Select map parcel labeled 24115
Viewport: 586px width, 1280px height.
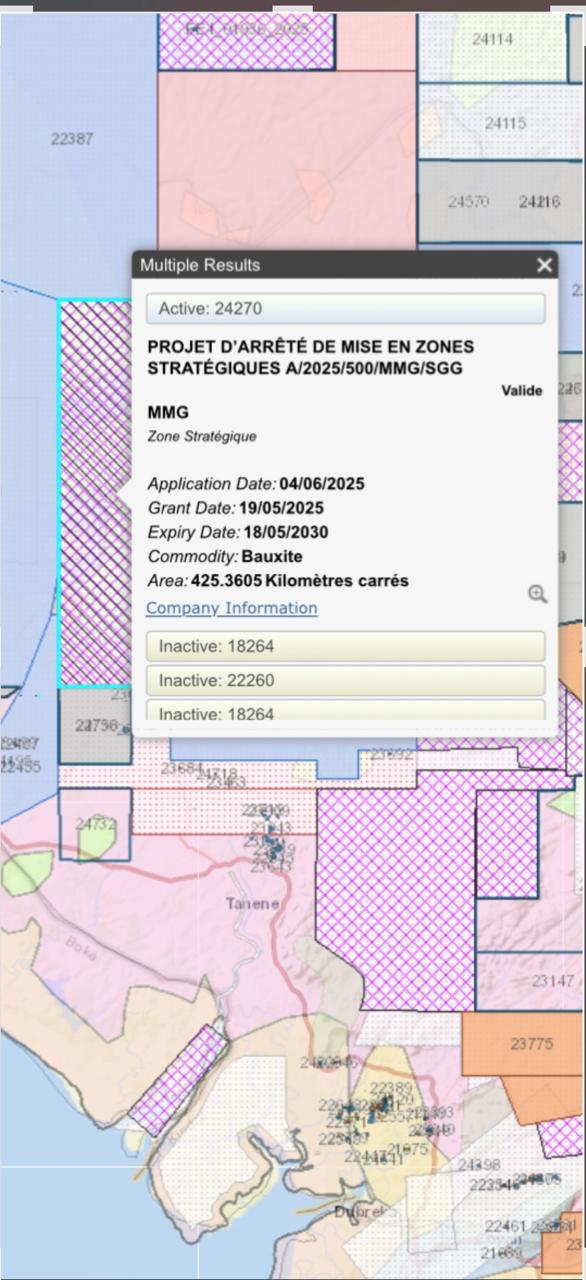pos(505,123)
